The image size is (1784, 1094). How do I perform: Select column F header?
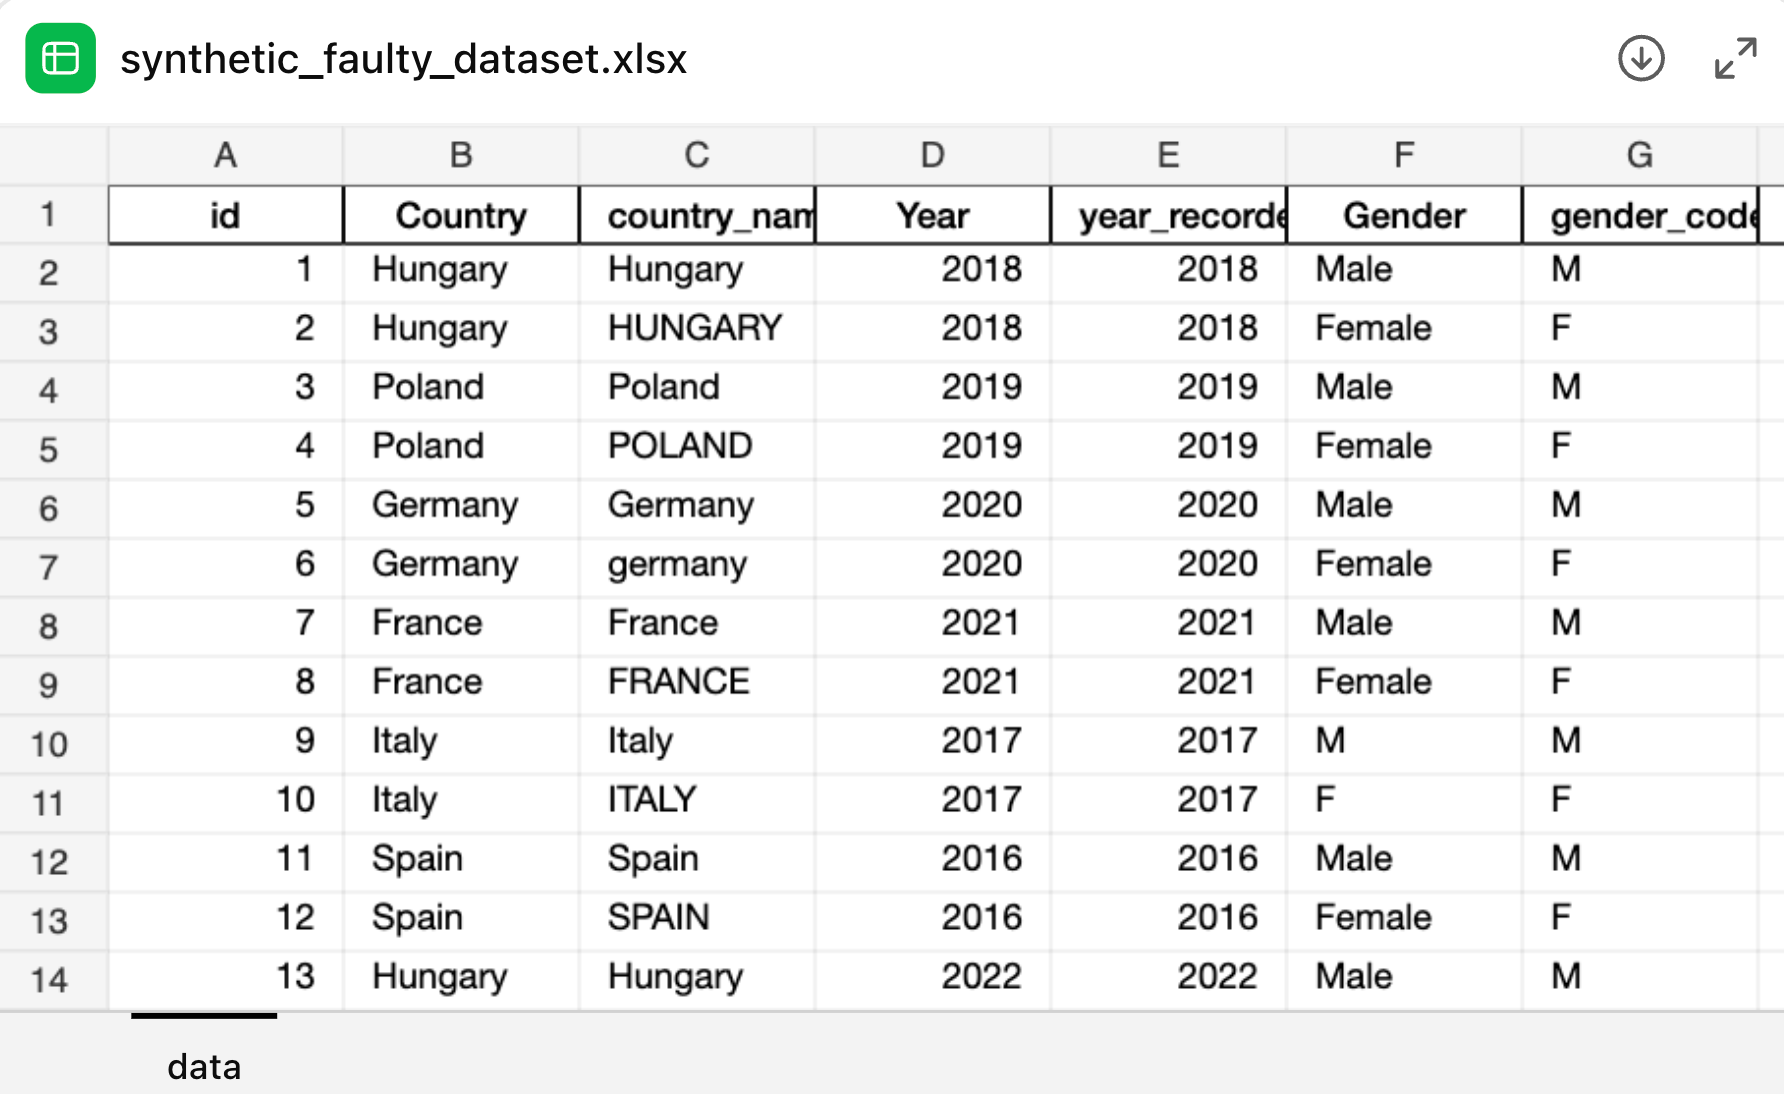(1403, 155)
